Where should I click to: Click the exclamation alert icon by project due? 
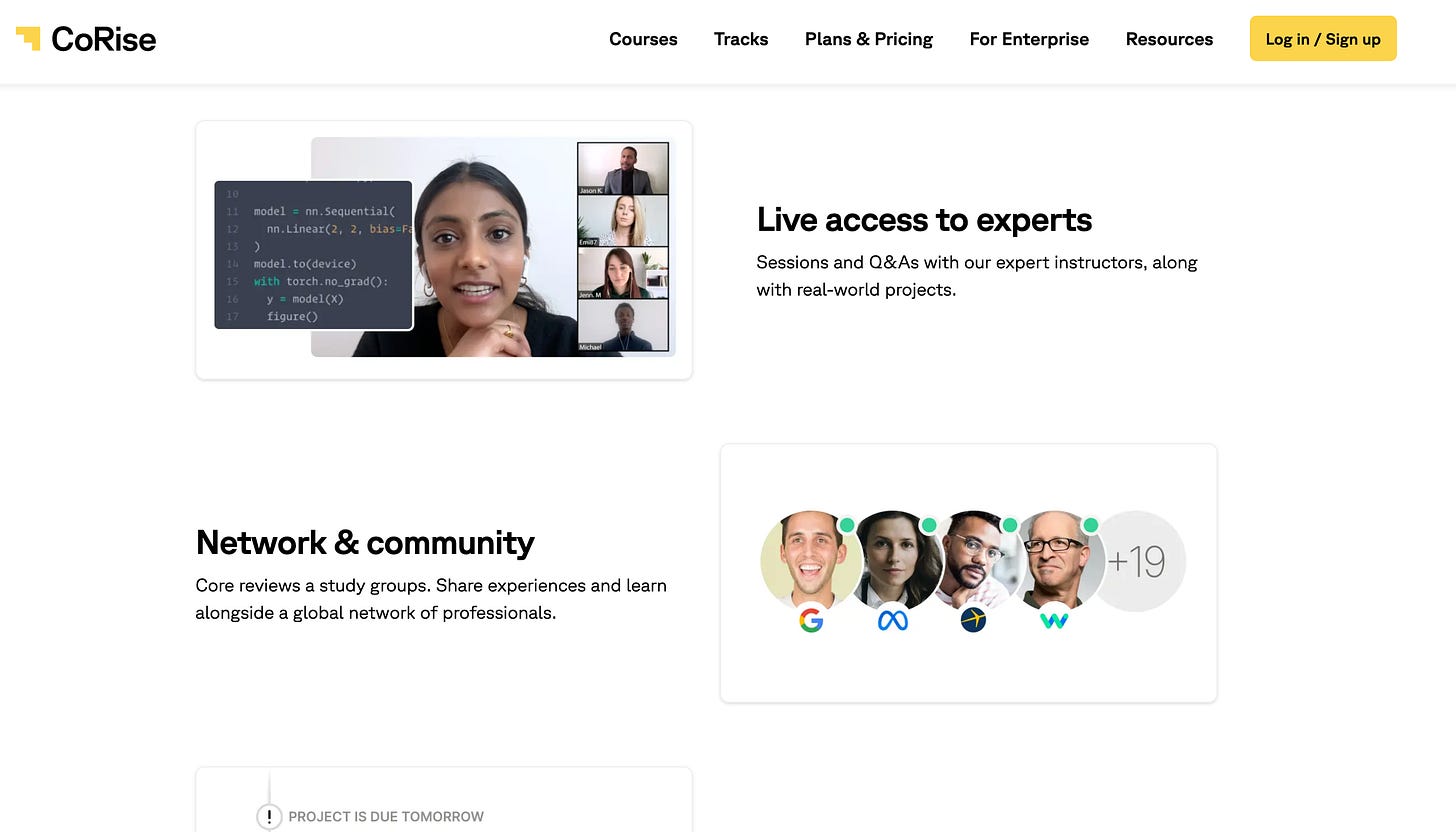[x=269, y=817]
